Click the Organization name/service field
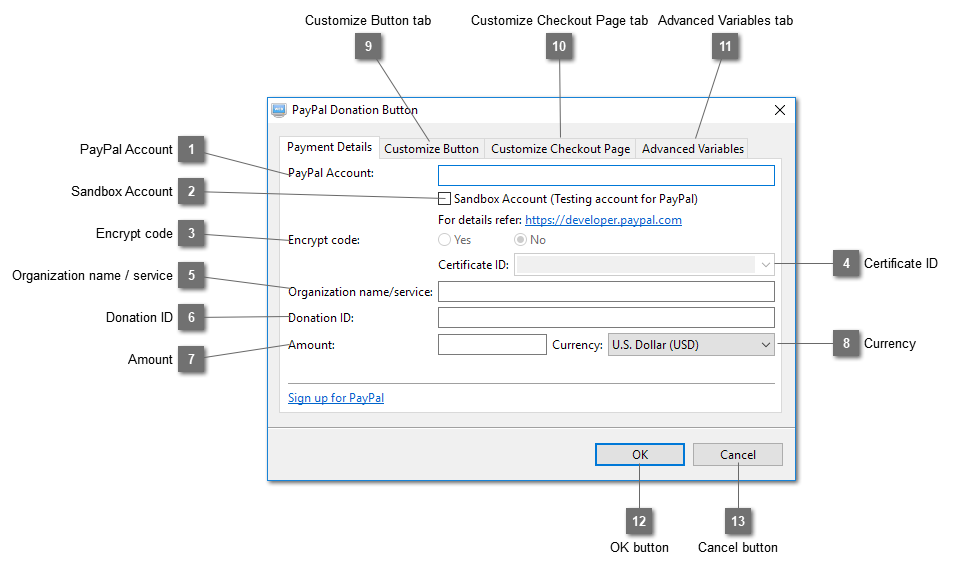 606,292
